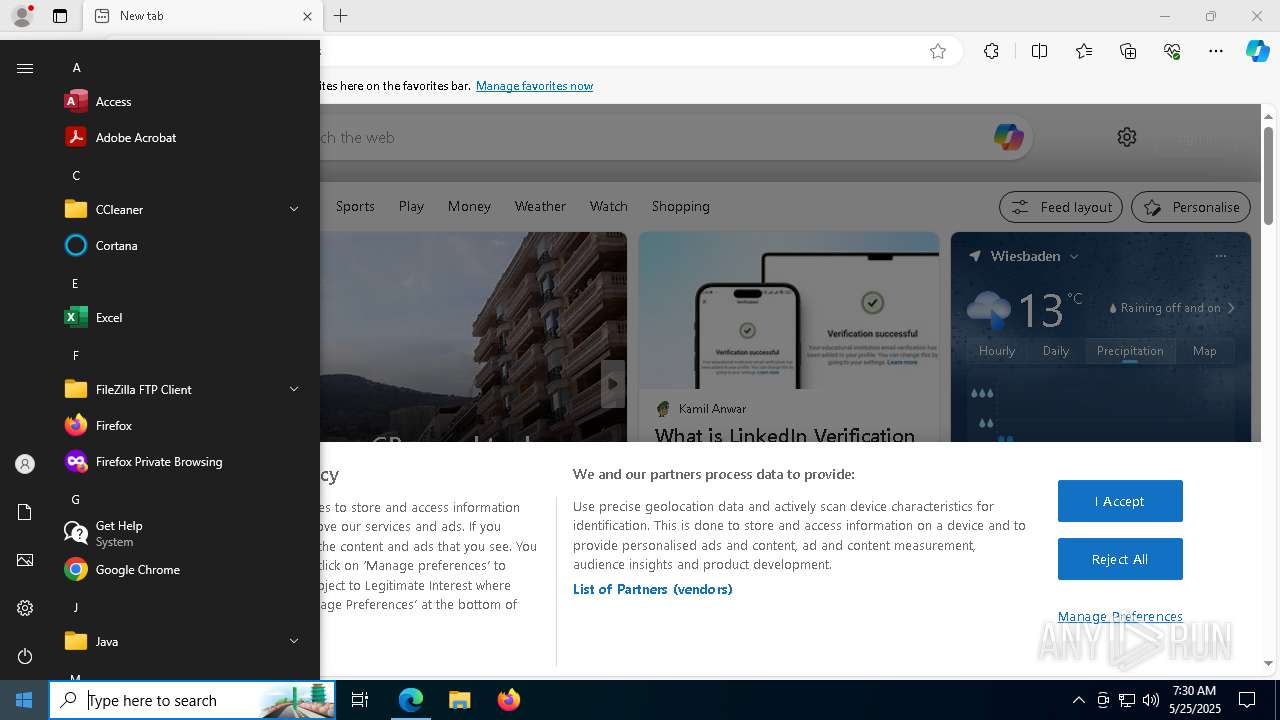Open the Edge profile icon
Viewport: 1280px width, 720px height.
click(x=22, y=16)
